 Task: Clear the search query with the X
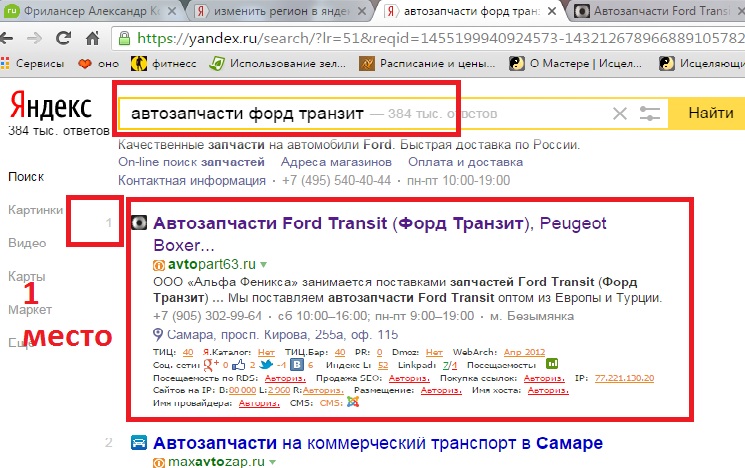620,114
